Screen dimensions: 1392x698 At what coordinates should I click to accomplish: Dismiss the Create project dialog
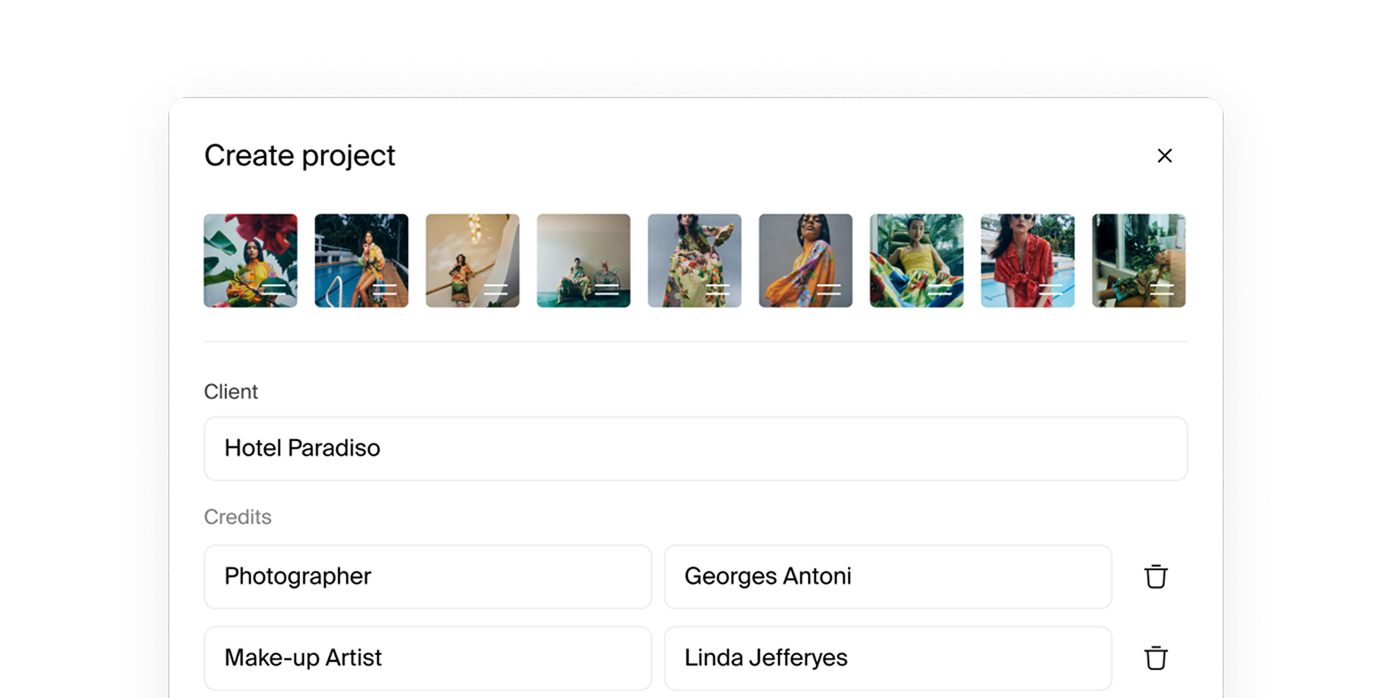click(1164, 155)
